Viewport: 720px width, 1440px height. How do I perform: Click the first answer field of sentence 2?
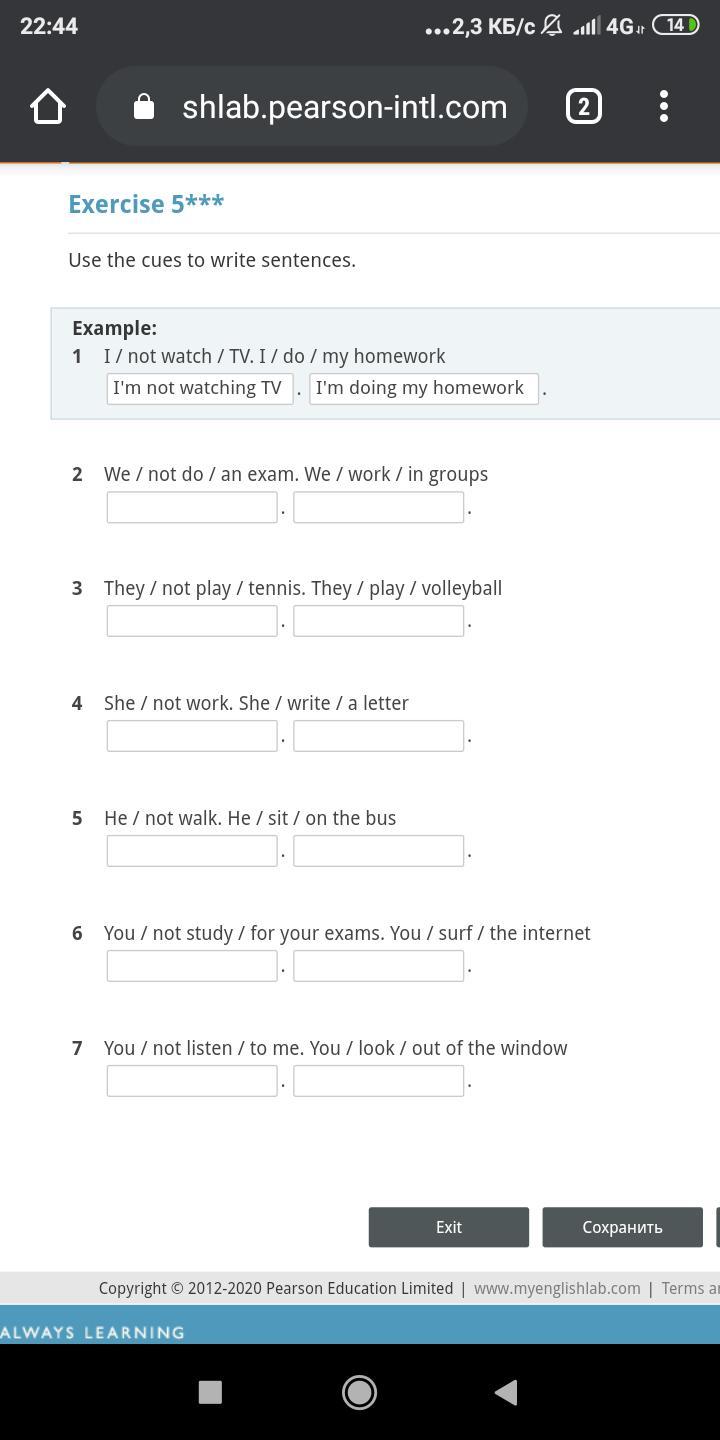point(192,507)
